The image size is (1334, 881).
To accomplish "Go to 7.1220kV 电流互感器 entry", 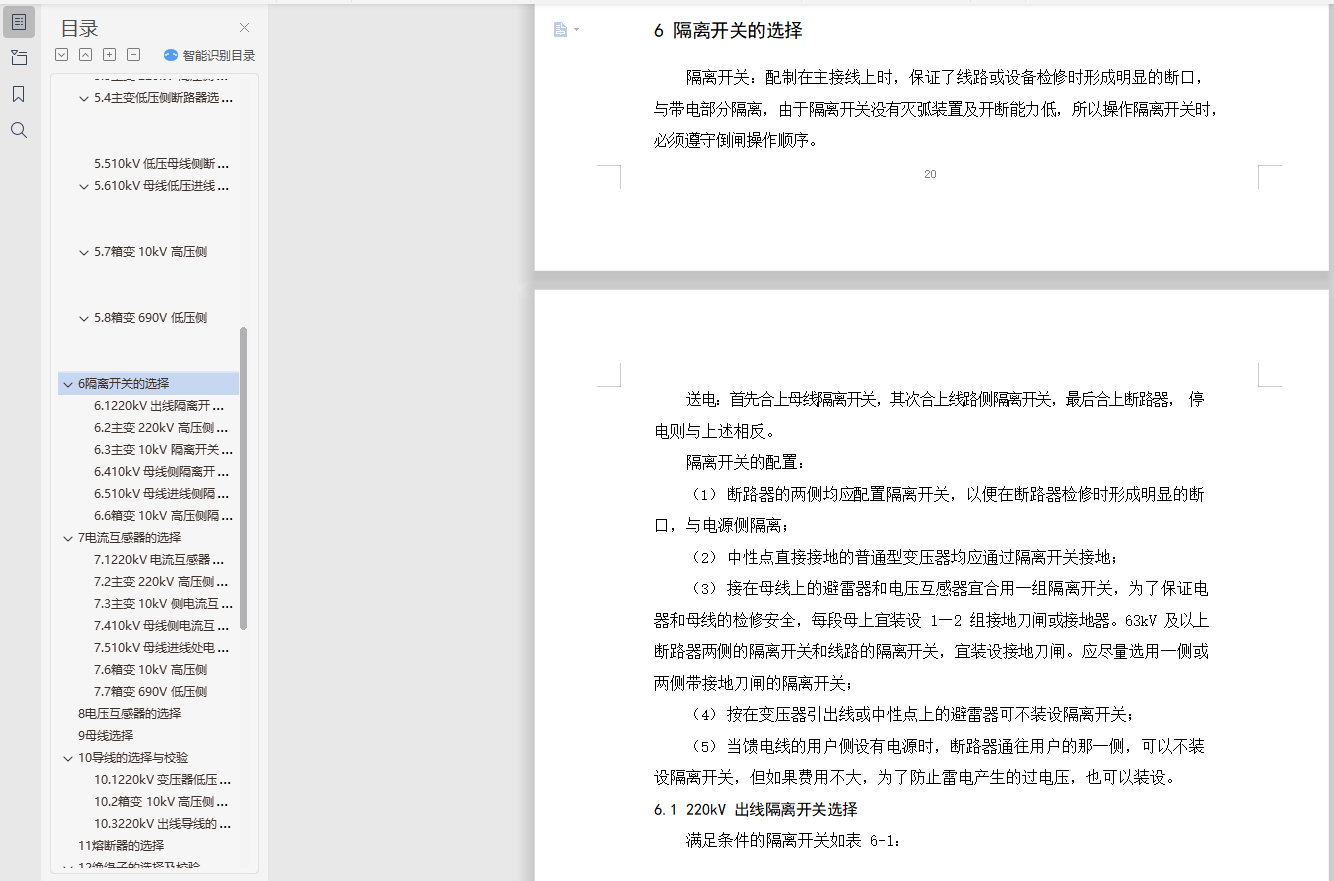I will 159,560.
